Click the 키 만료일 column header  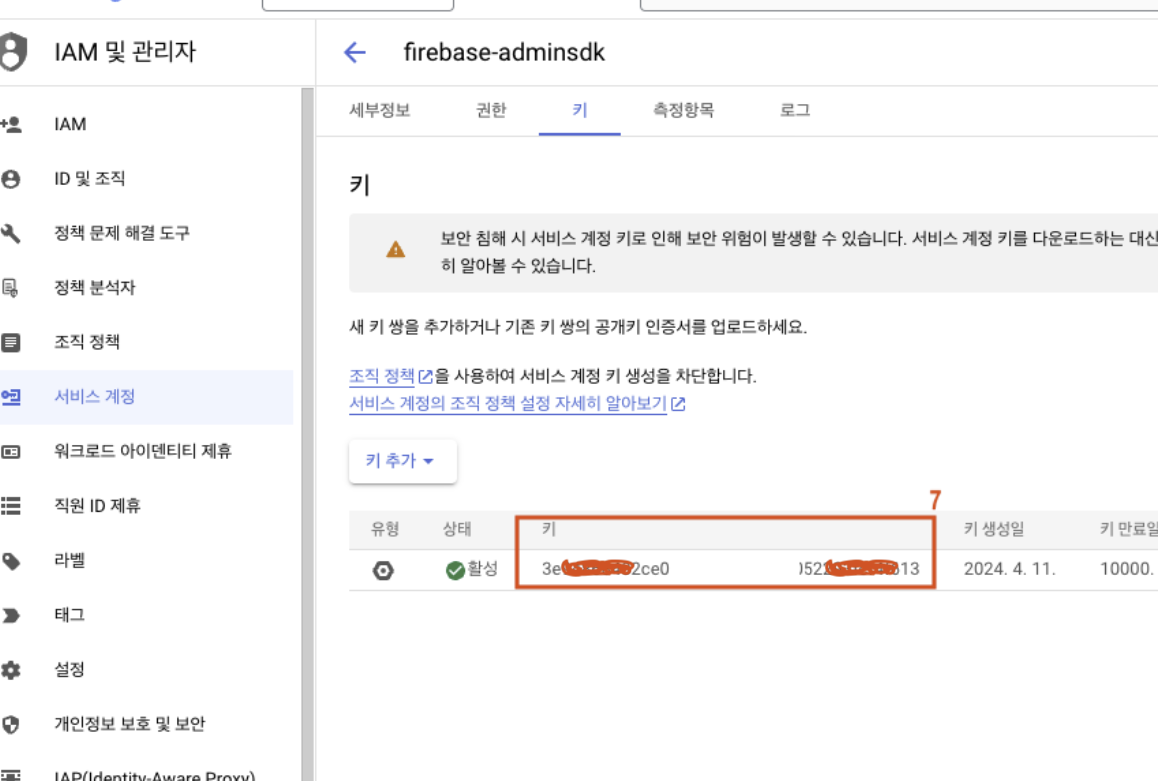coord(1128,529)
